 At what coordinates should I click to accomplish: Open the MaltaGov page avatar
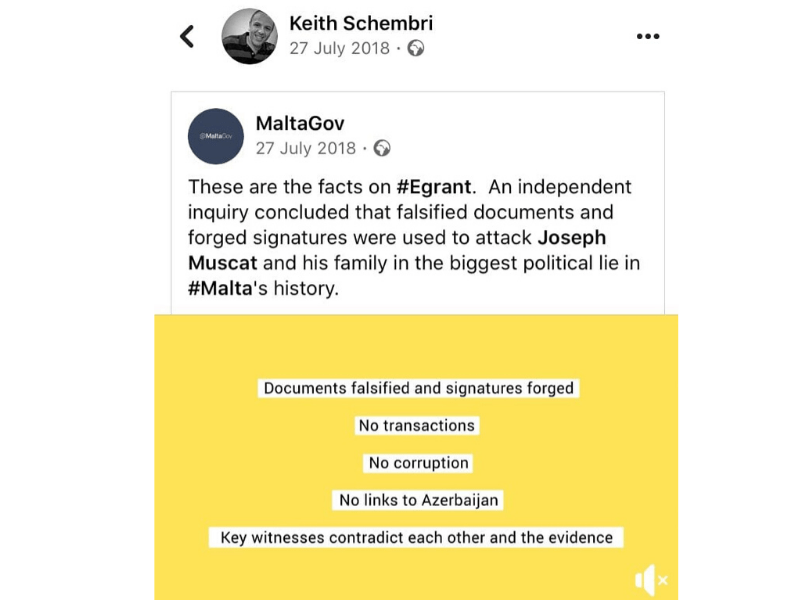216,136
